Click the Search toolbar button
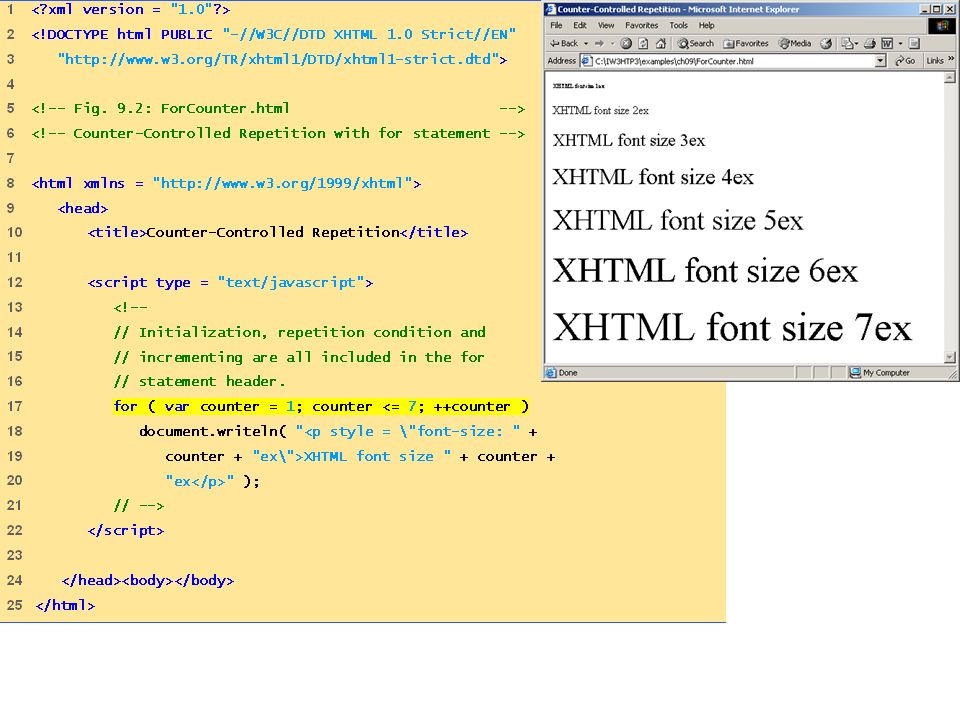 point(696,43)
